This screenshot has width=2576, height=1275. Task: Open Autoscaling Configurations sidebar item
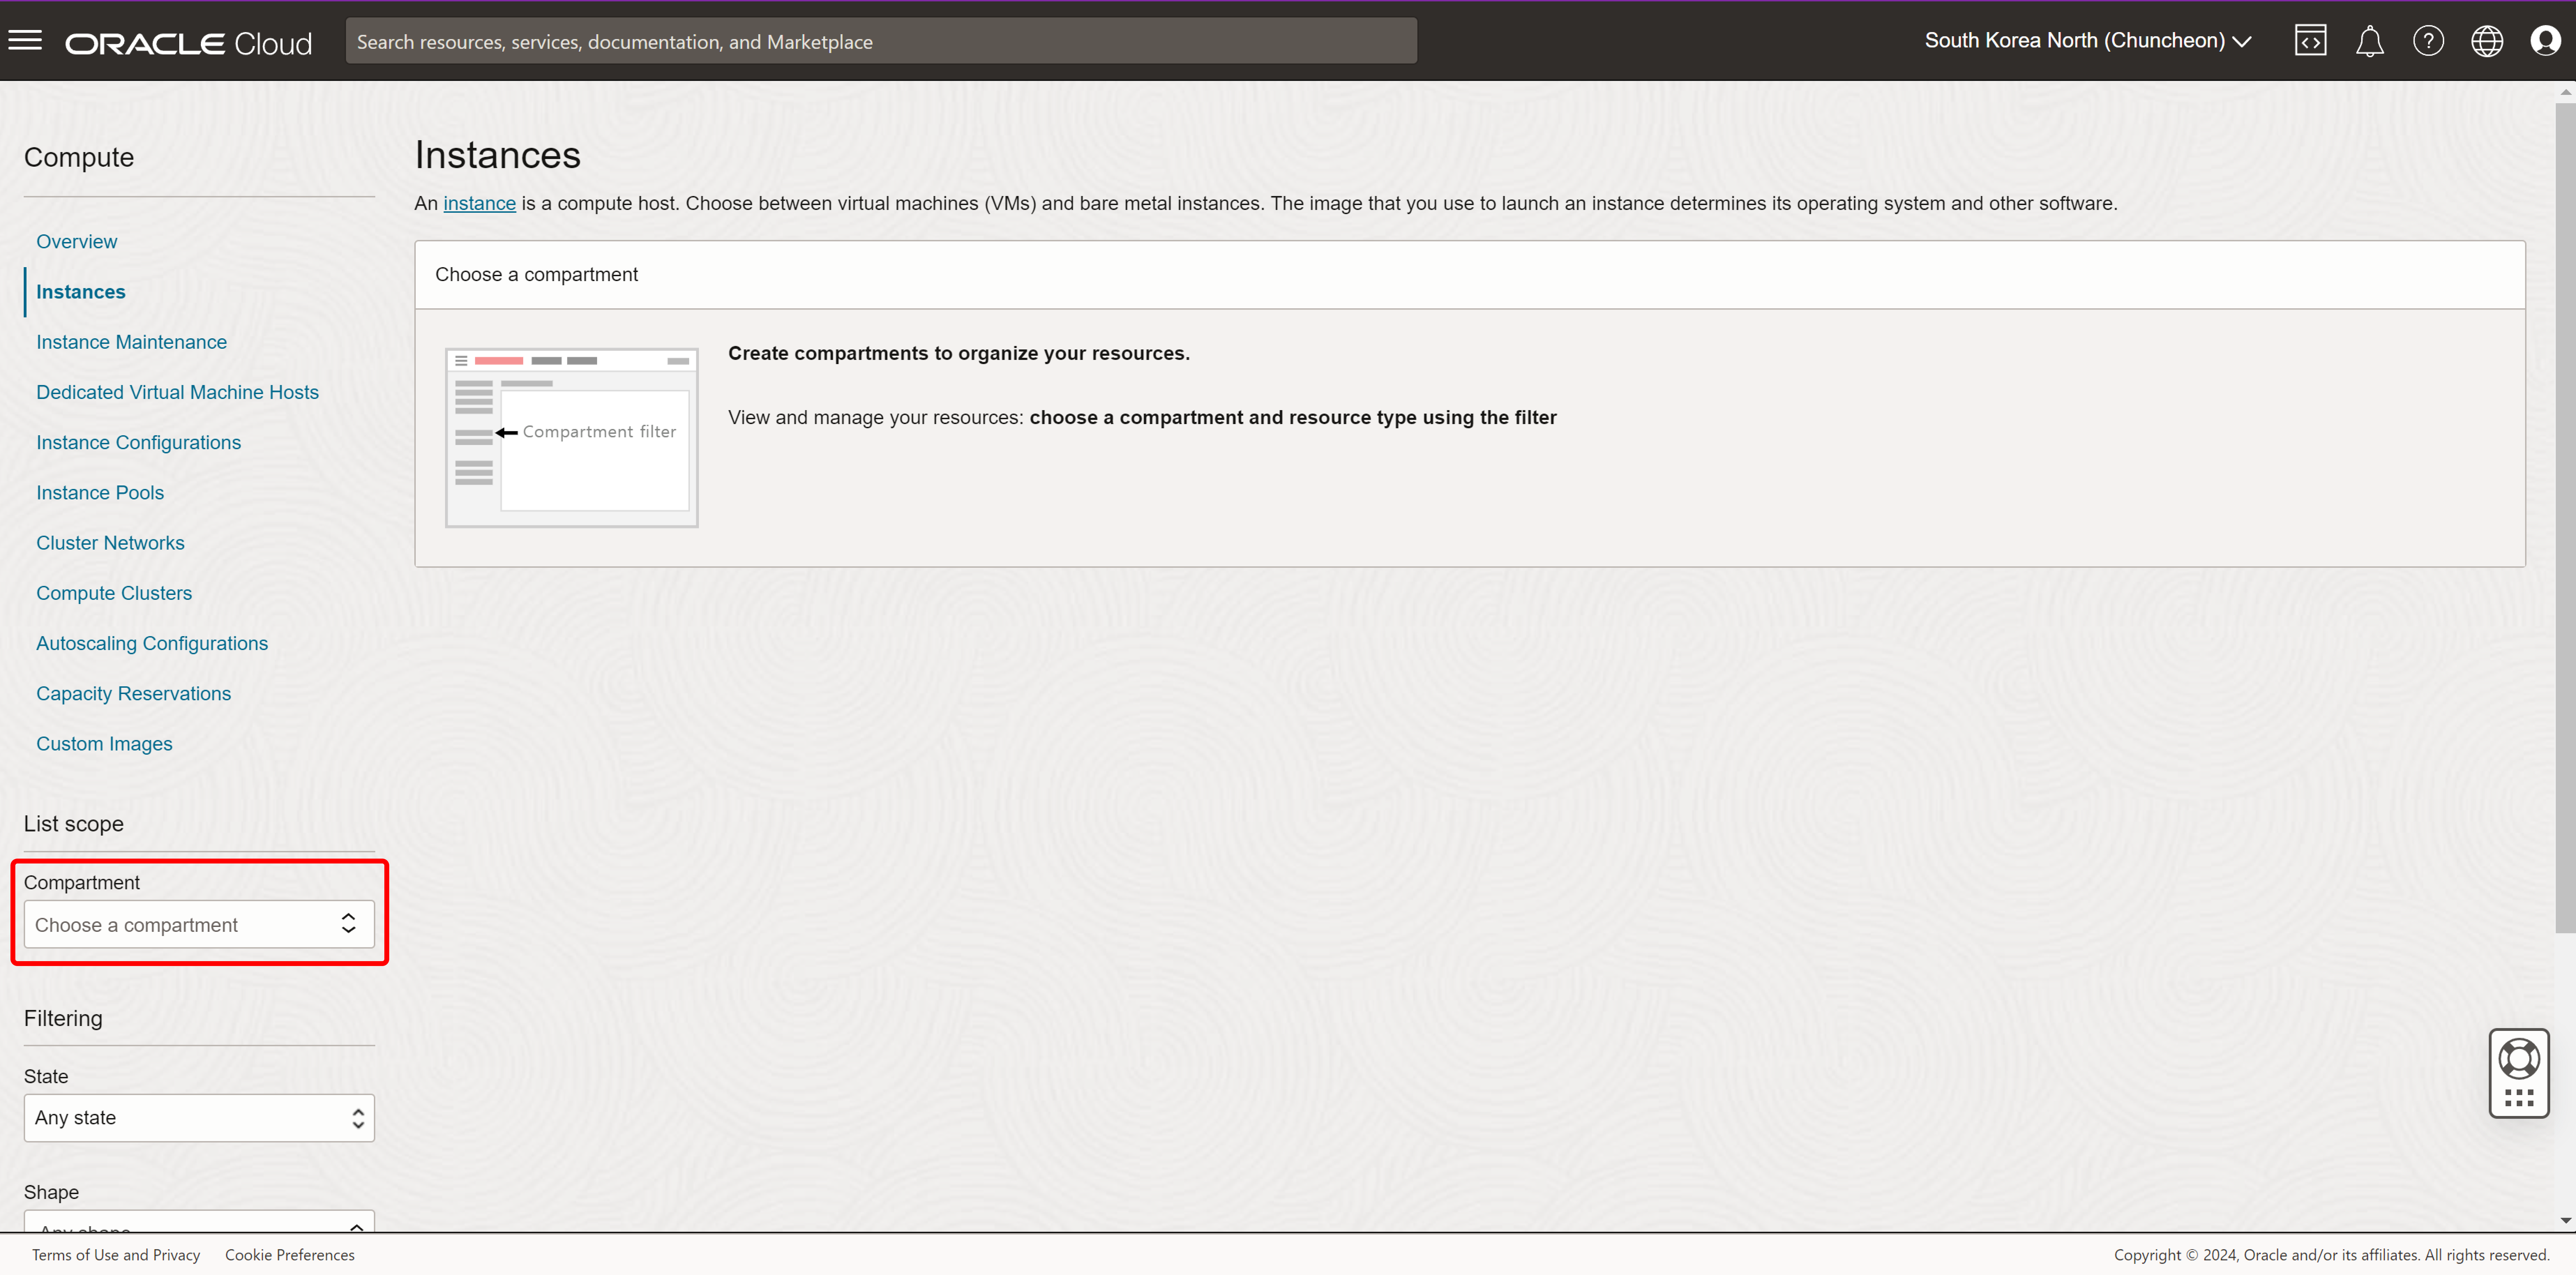152,643
